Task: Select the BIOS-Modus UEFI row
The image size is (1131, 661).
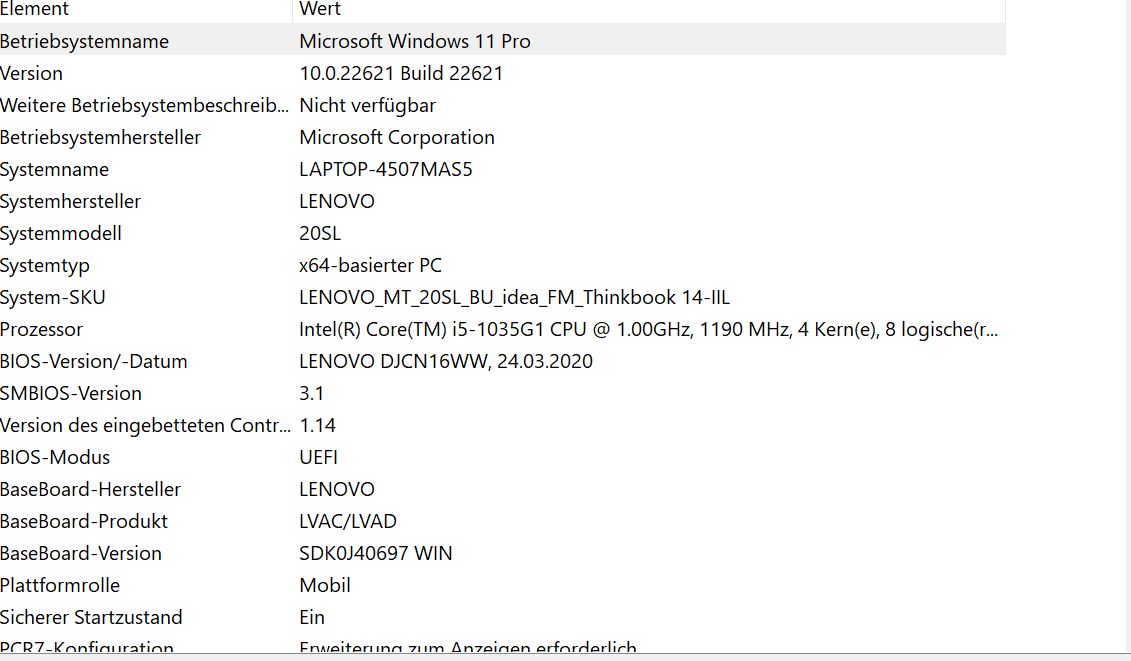Action: coord(503,457)
